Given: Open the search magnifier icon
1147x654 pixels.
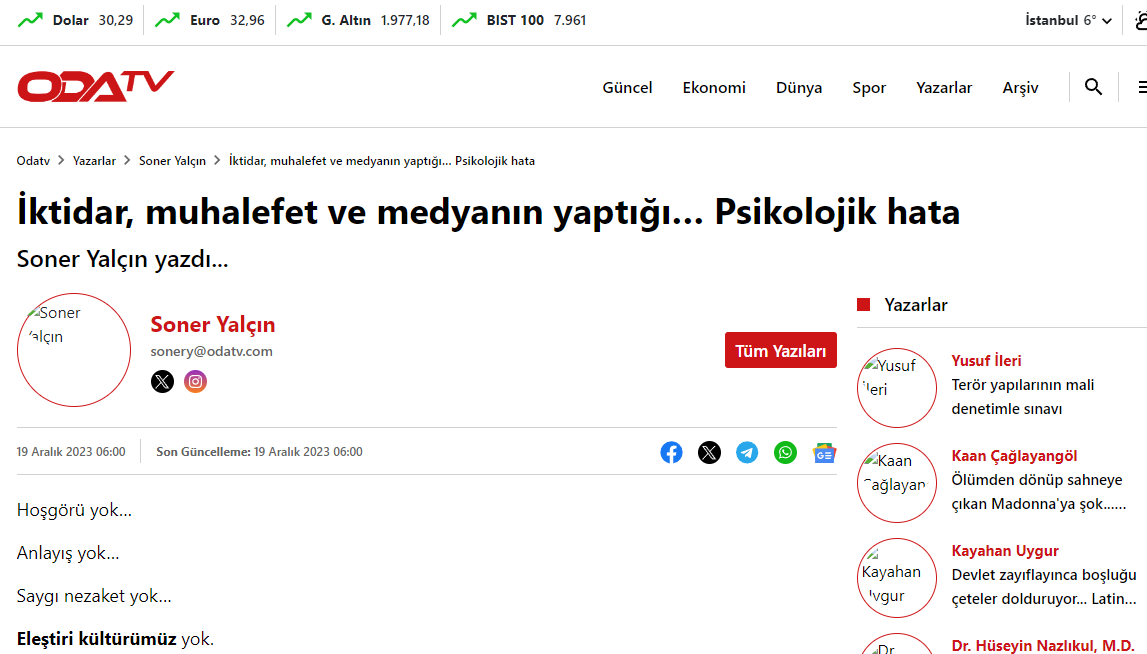Looking at the screenshot, I should [1093, 87].
